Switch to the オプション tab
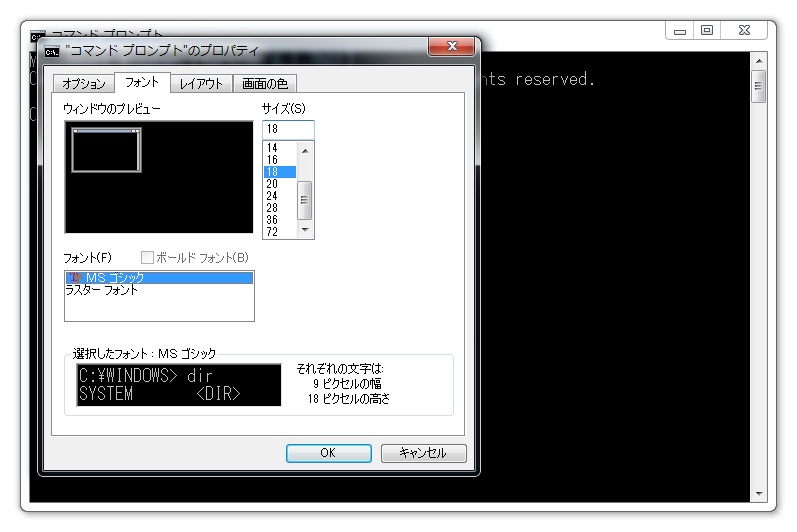This screenshot has height=532, width=797. point(84,83)
